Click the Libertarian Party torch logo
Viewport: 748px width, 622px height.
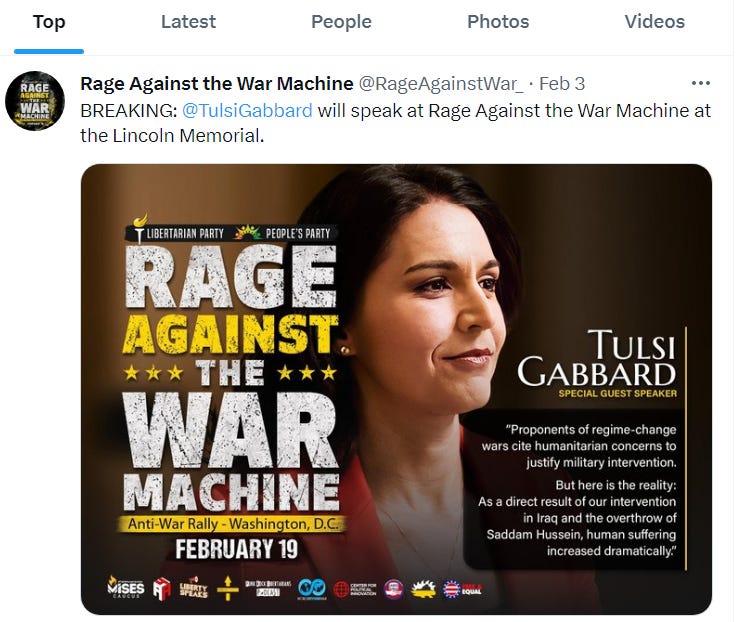pyautogui.click(x=140, y=228)
